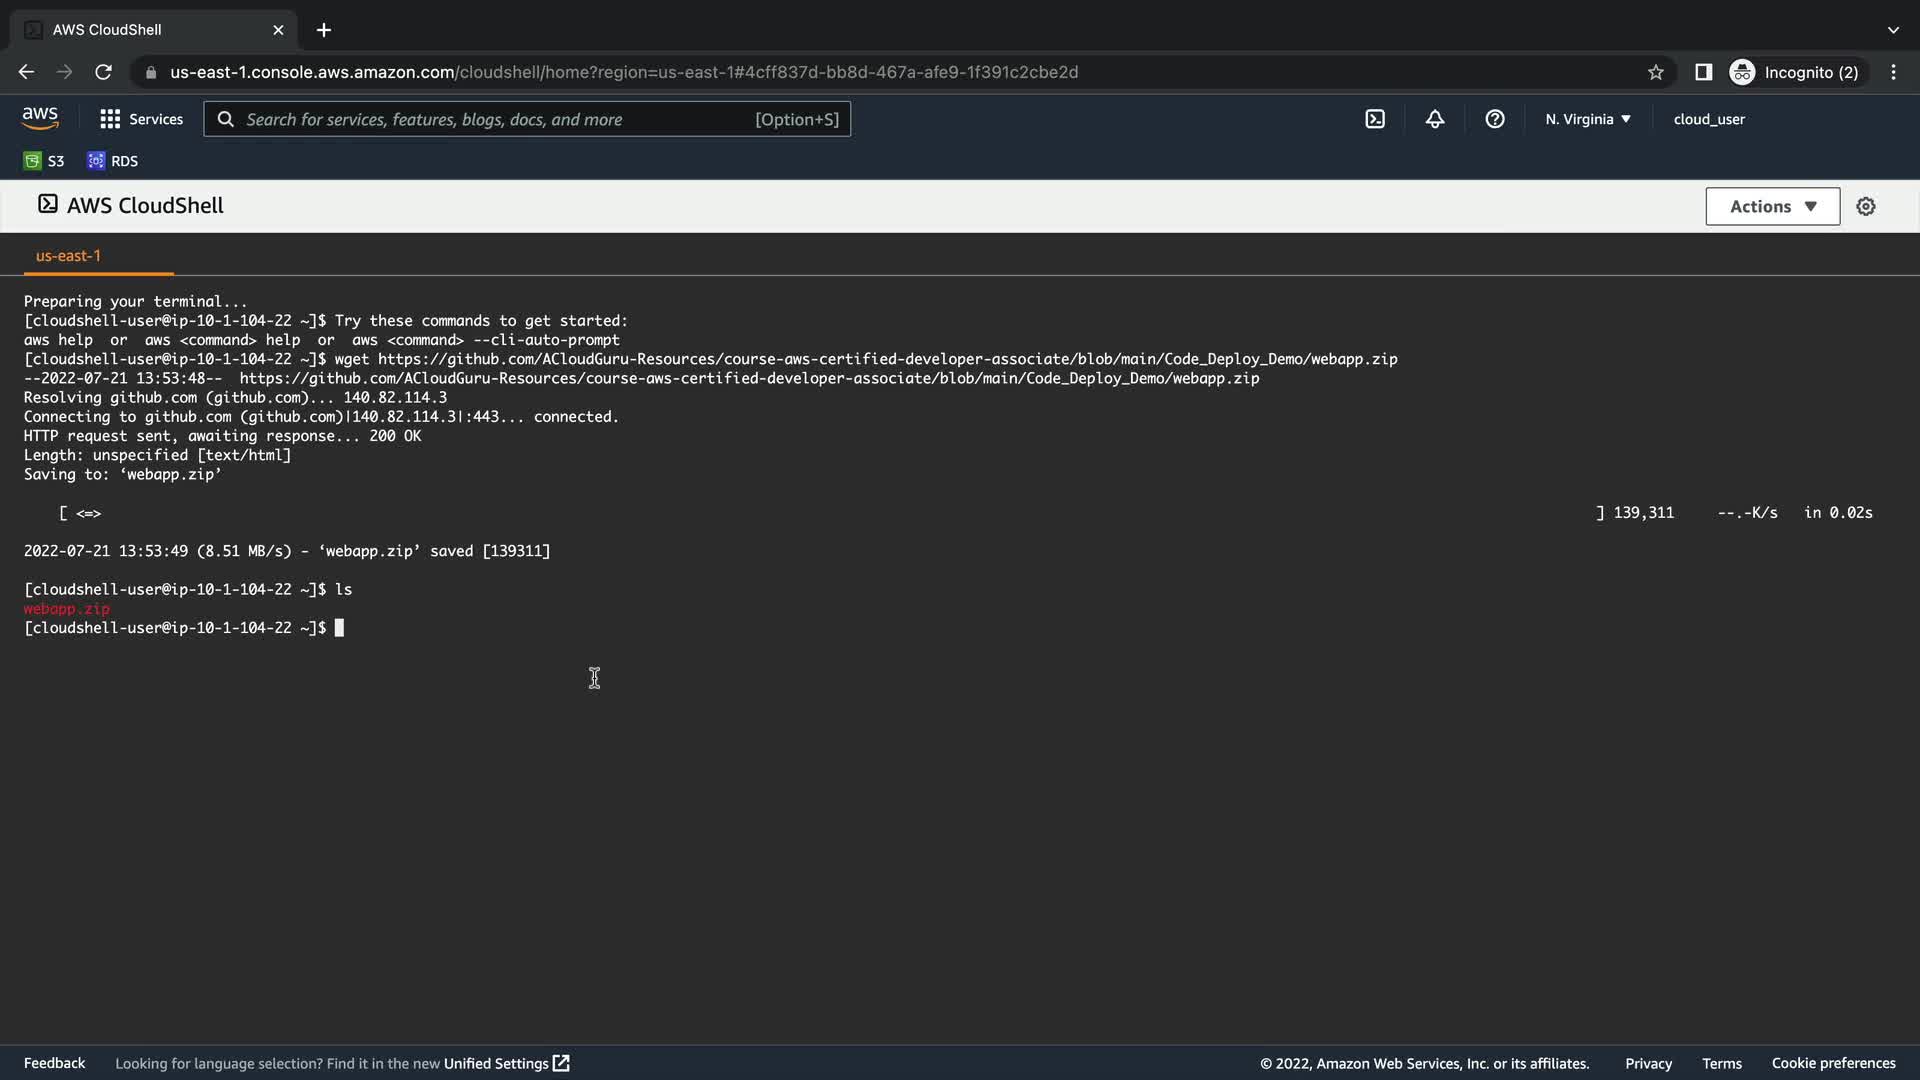Expand the Actions dropdown

coord(1772,206)
